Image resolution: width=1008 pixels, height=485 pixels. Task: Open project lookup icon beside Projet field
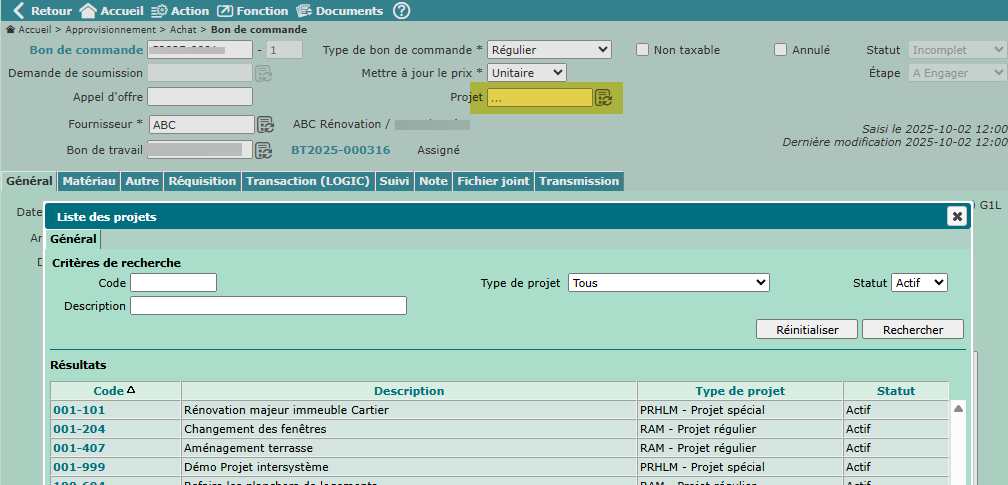(604, 98)
